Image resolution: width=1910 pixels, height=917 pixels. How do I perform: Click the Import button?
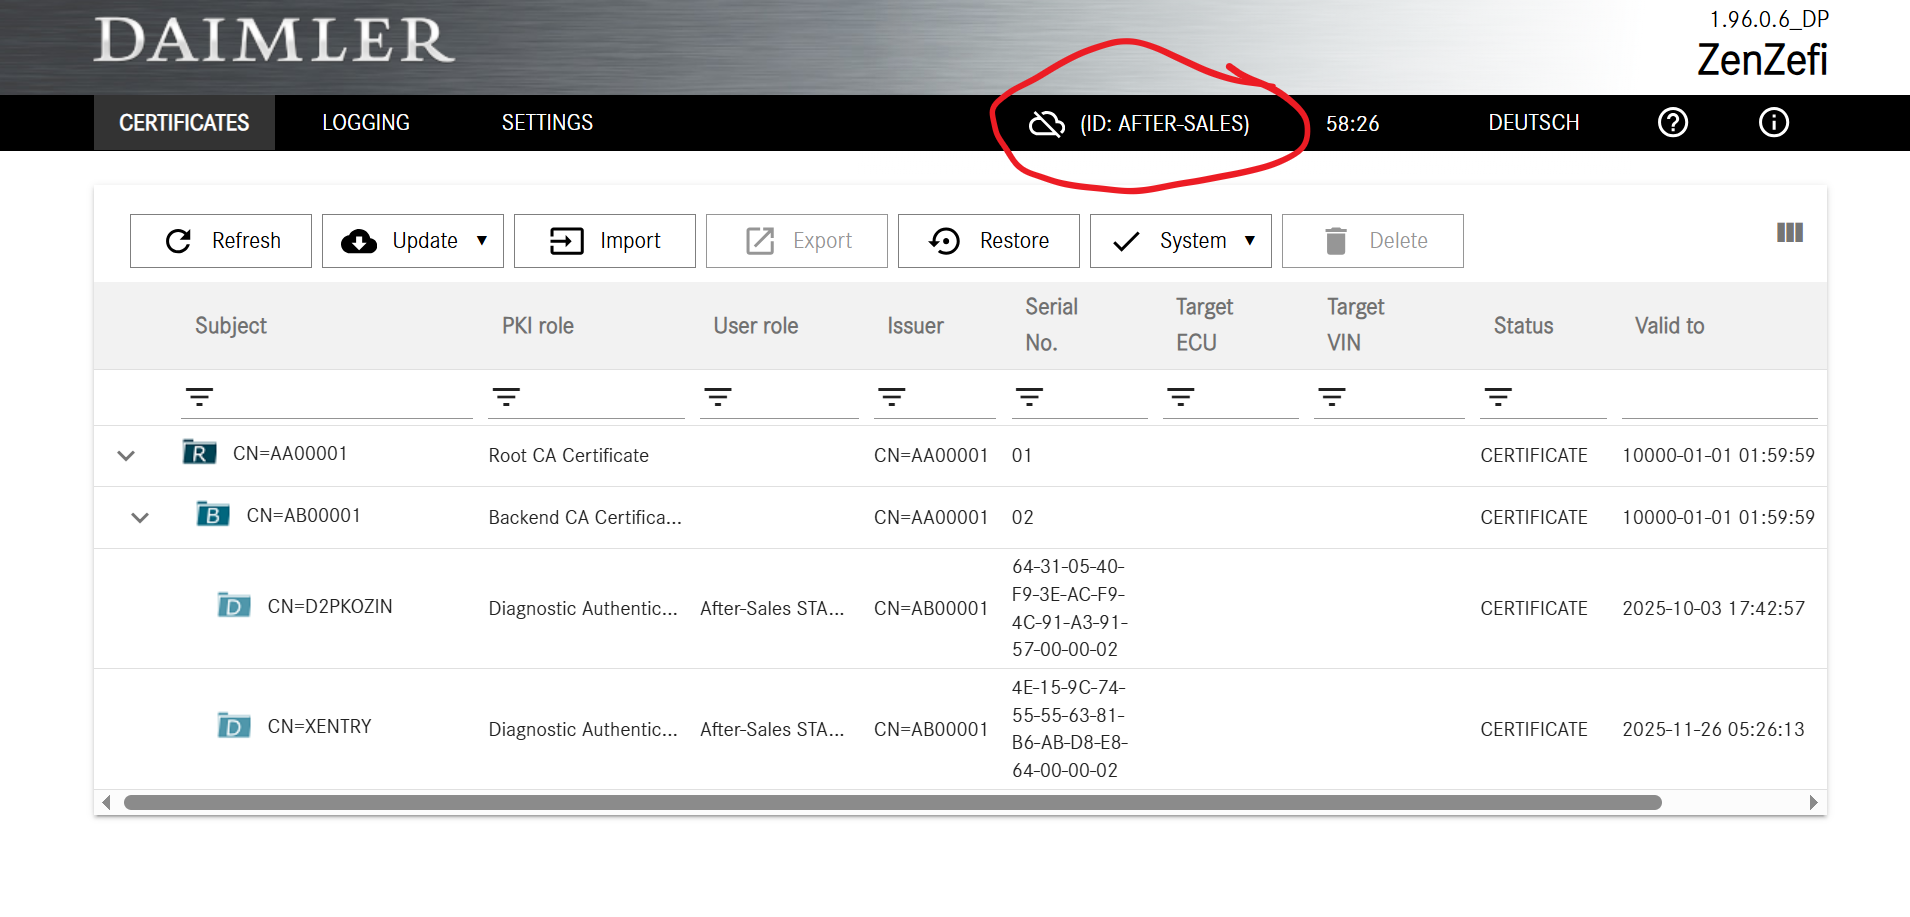pyautogui.click(x=605, y=241)
